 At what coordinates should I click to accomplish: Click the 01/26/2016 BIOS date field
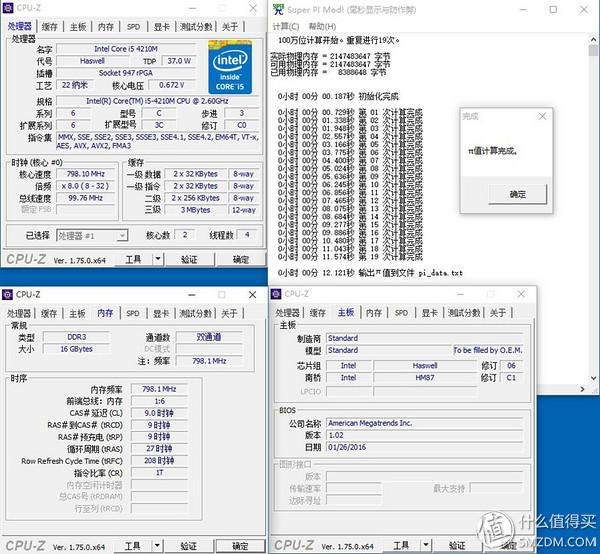[425, 447]
